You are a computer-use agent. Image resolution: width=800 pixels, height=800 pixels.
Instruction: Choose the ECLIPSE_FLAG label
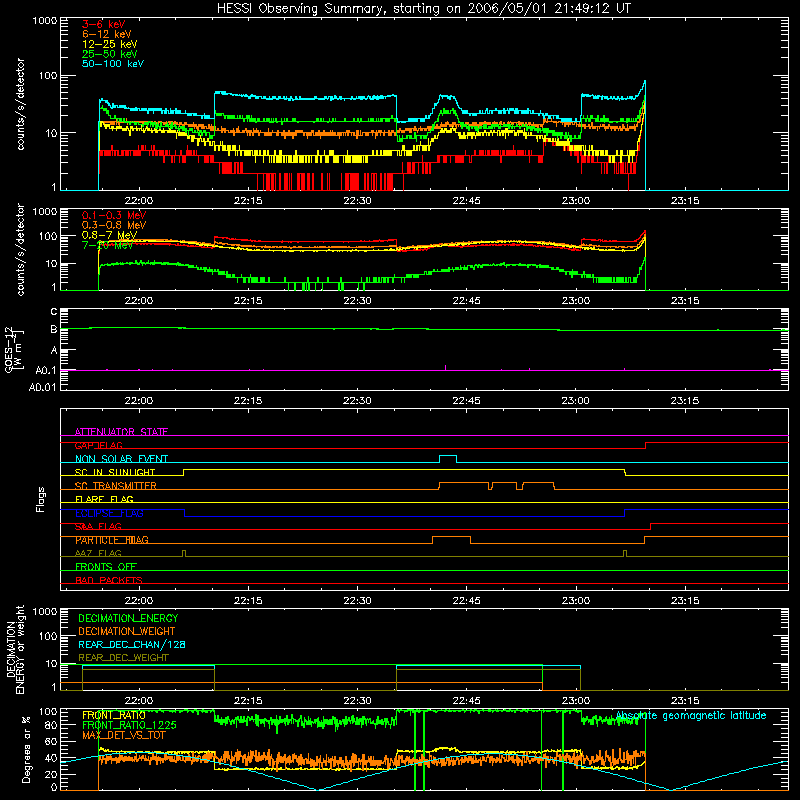point(109,513)
